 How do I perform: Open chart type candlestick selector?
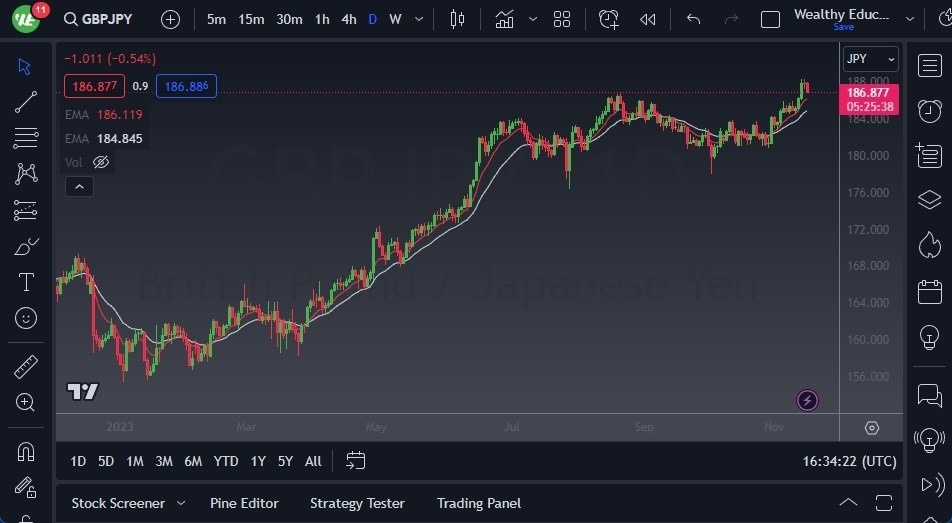[457, 19]
